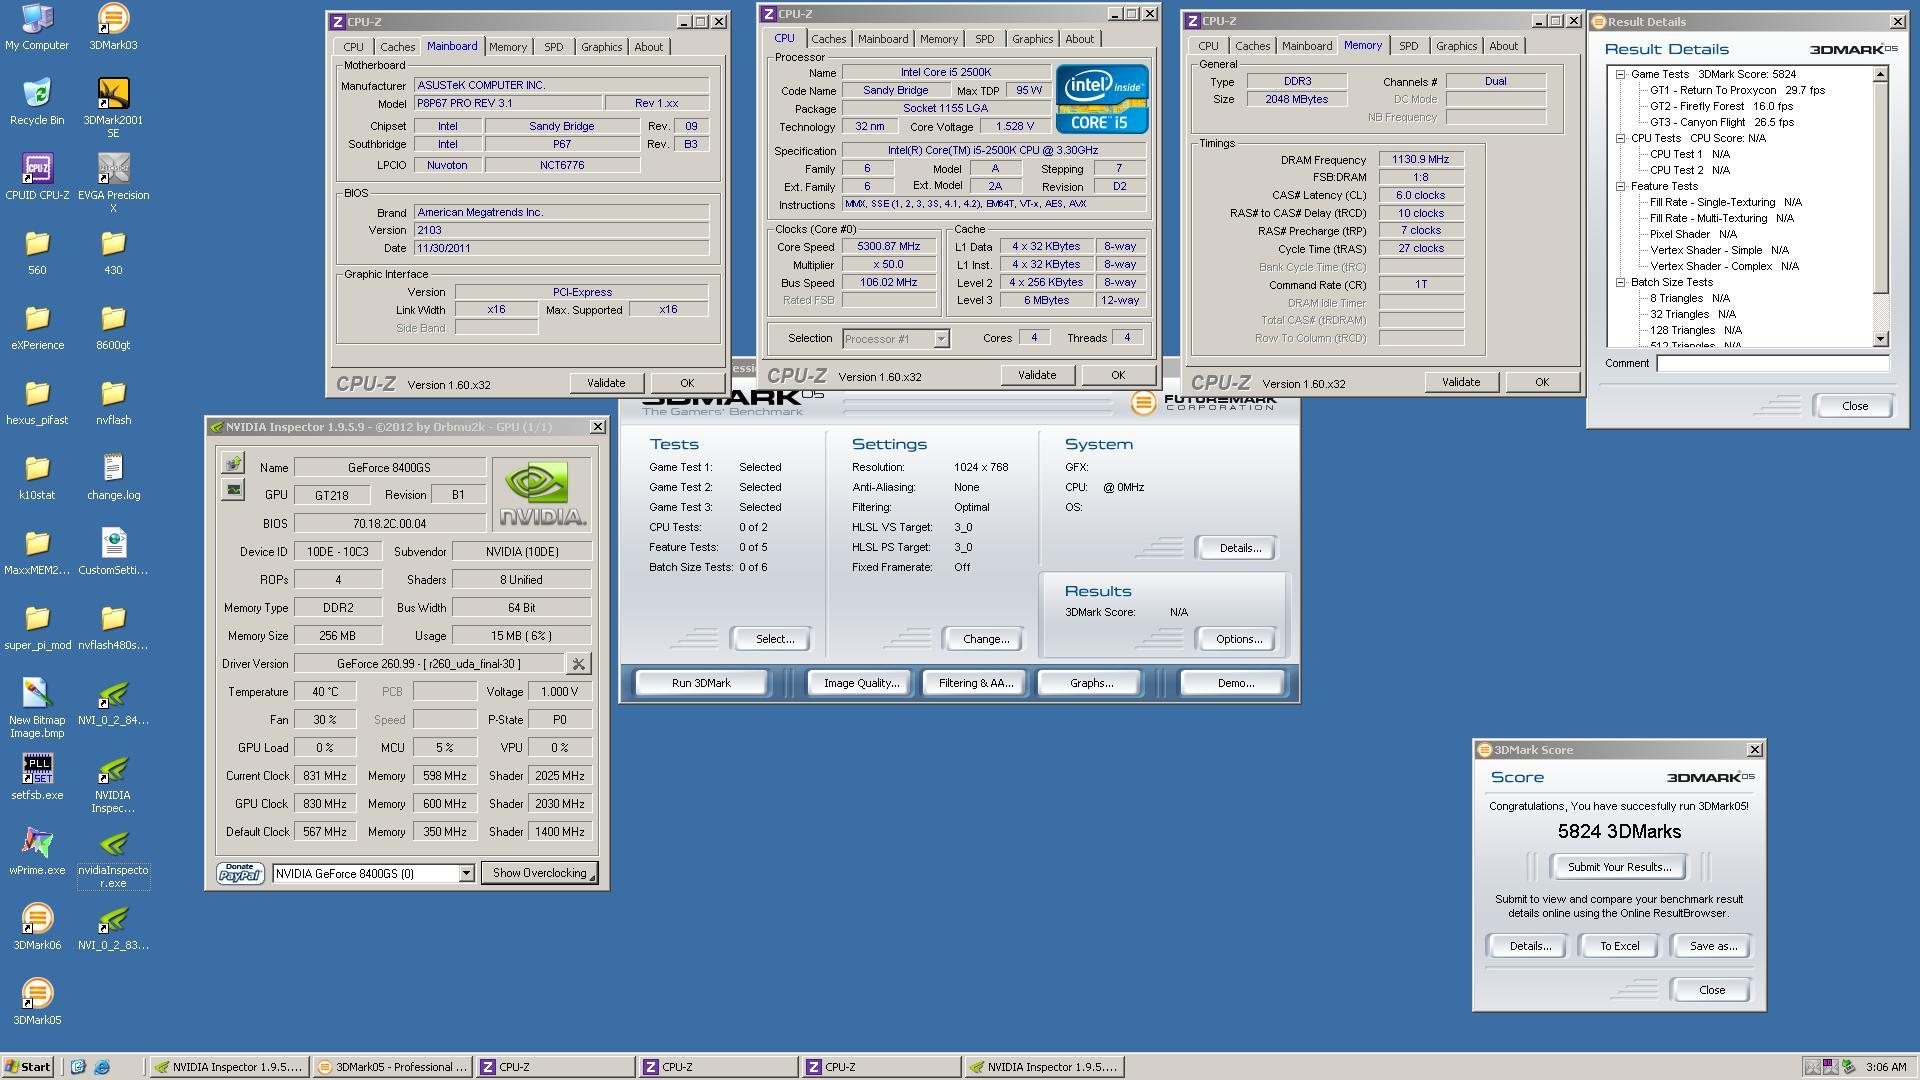The image size is (1920, 1080).
Task: Open the hexus_pifast folder
Action: (37, 402)
